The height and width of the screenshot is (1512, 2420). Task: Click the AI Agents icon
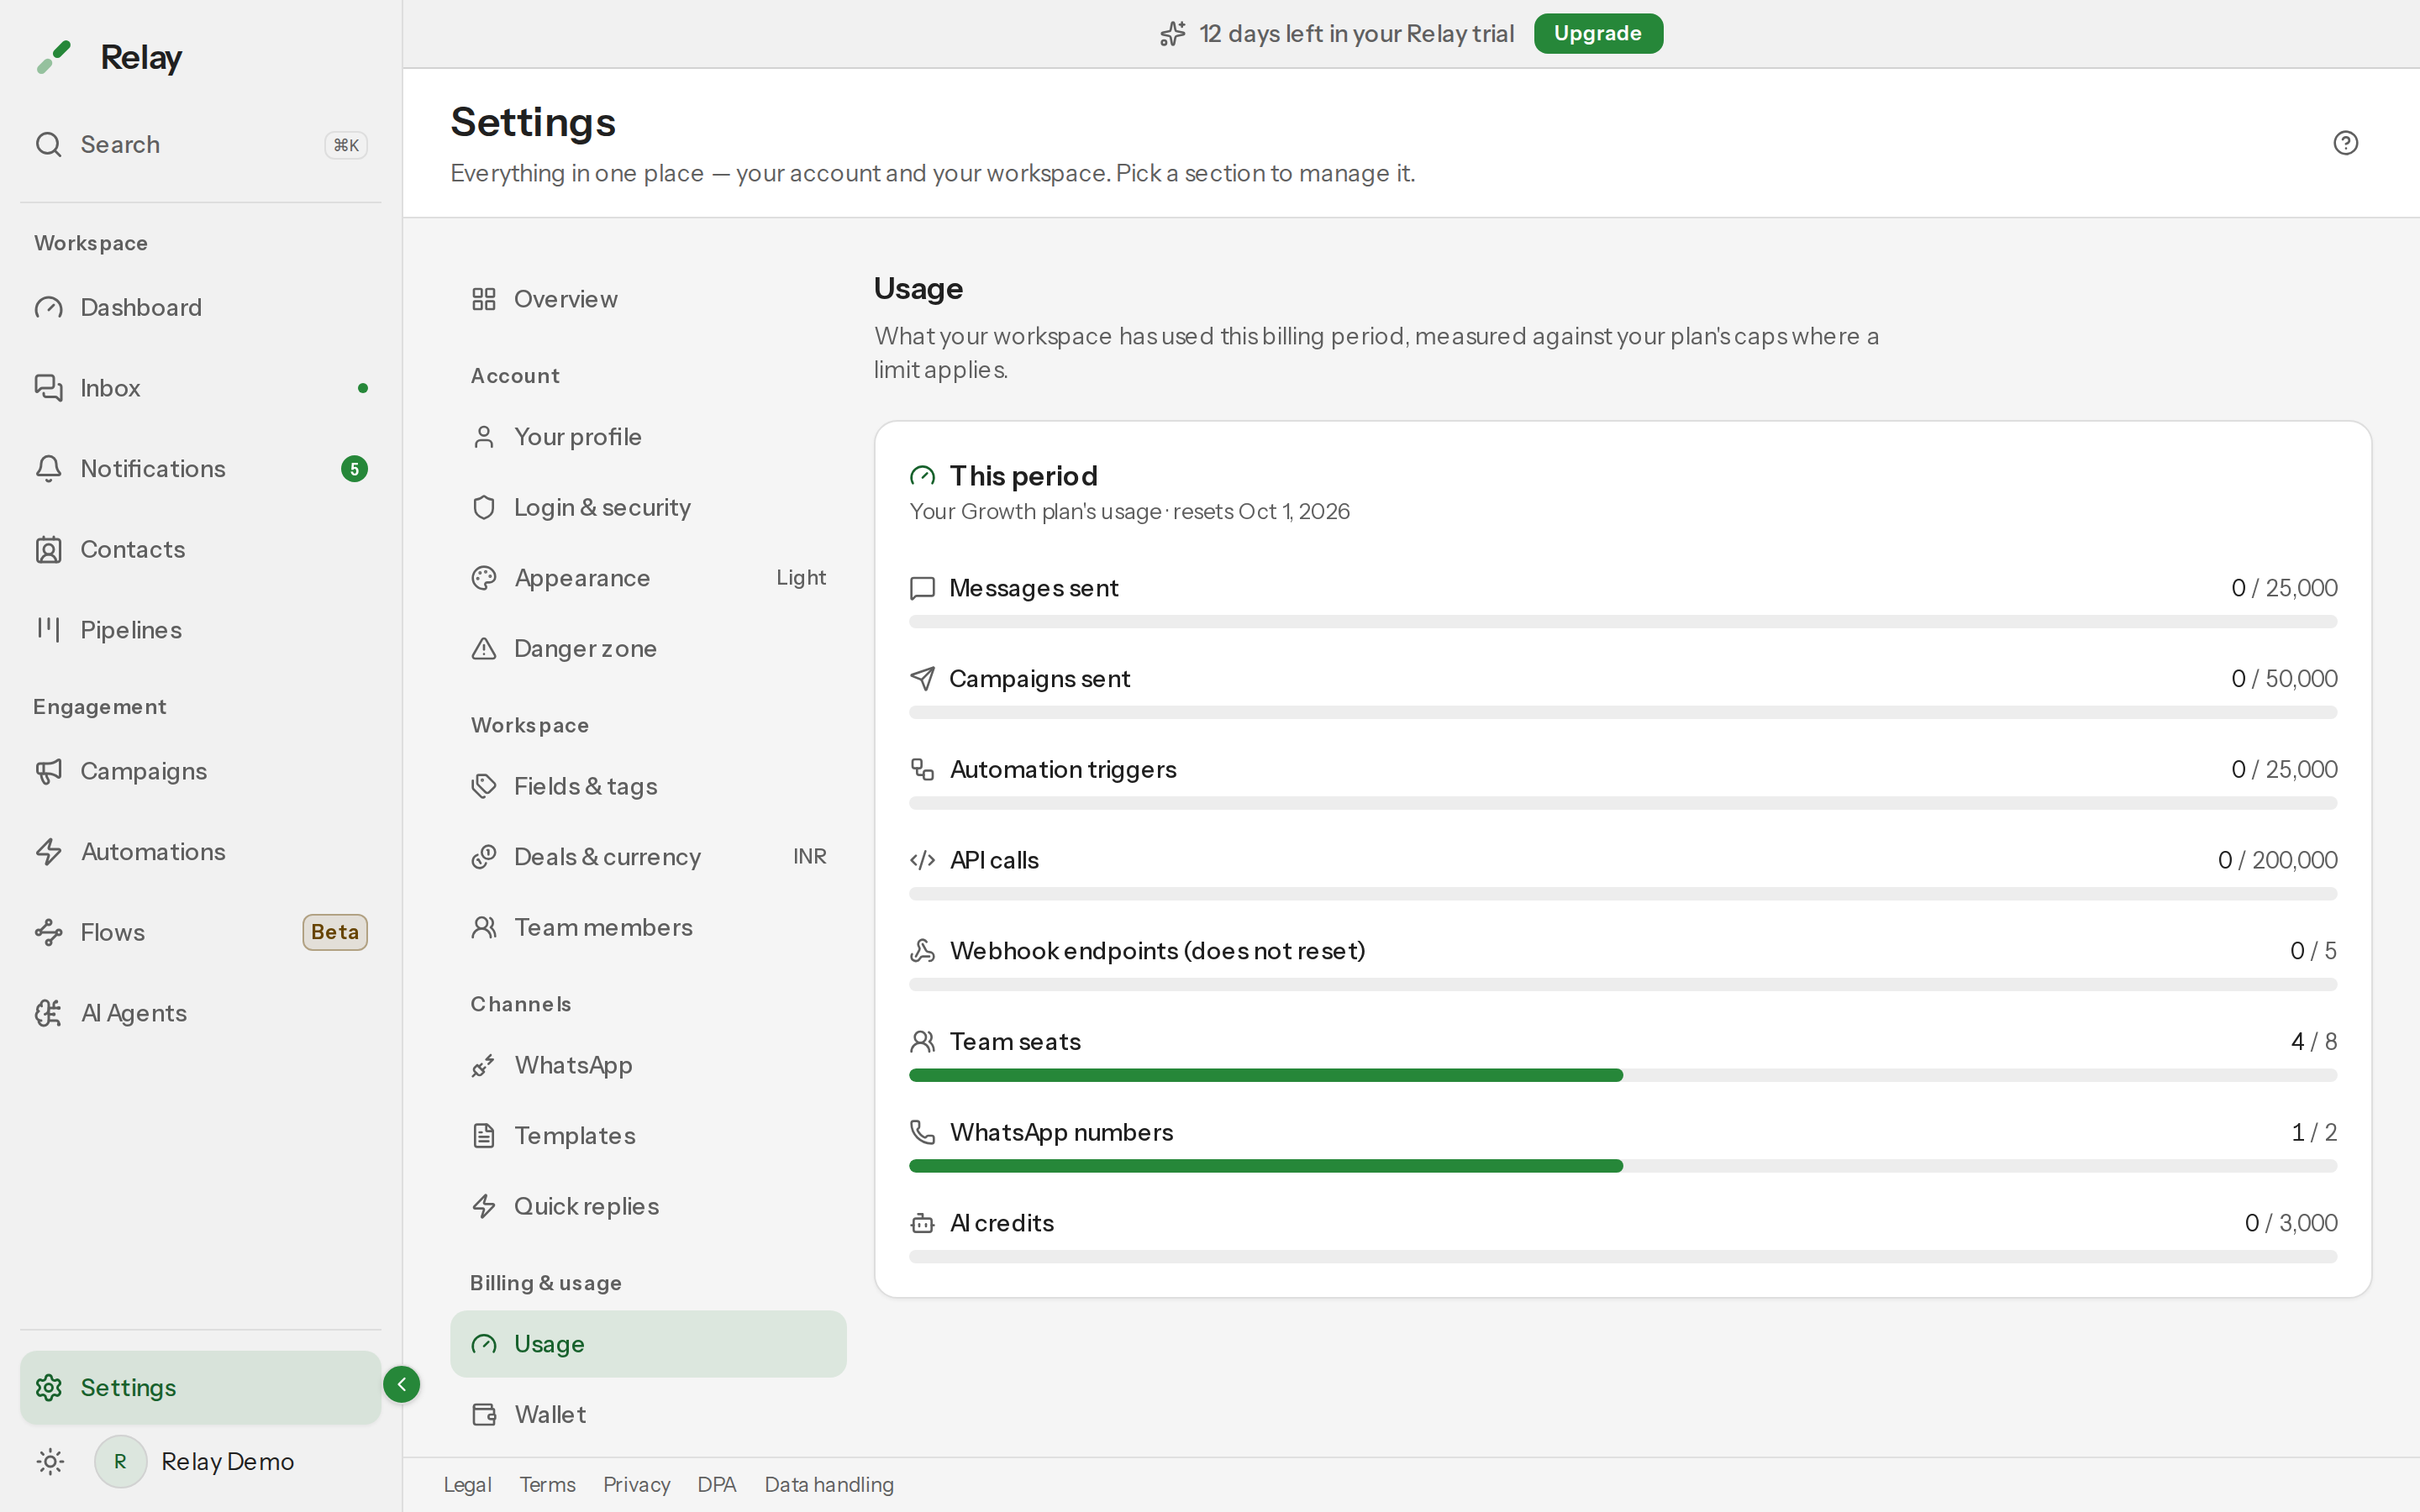pos(48,1013)
